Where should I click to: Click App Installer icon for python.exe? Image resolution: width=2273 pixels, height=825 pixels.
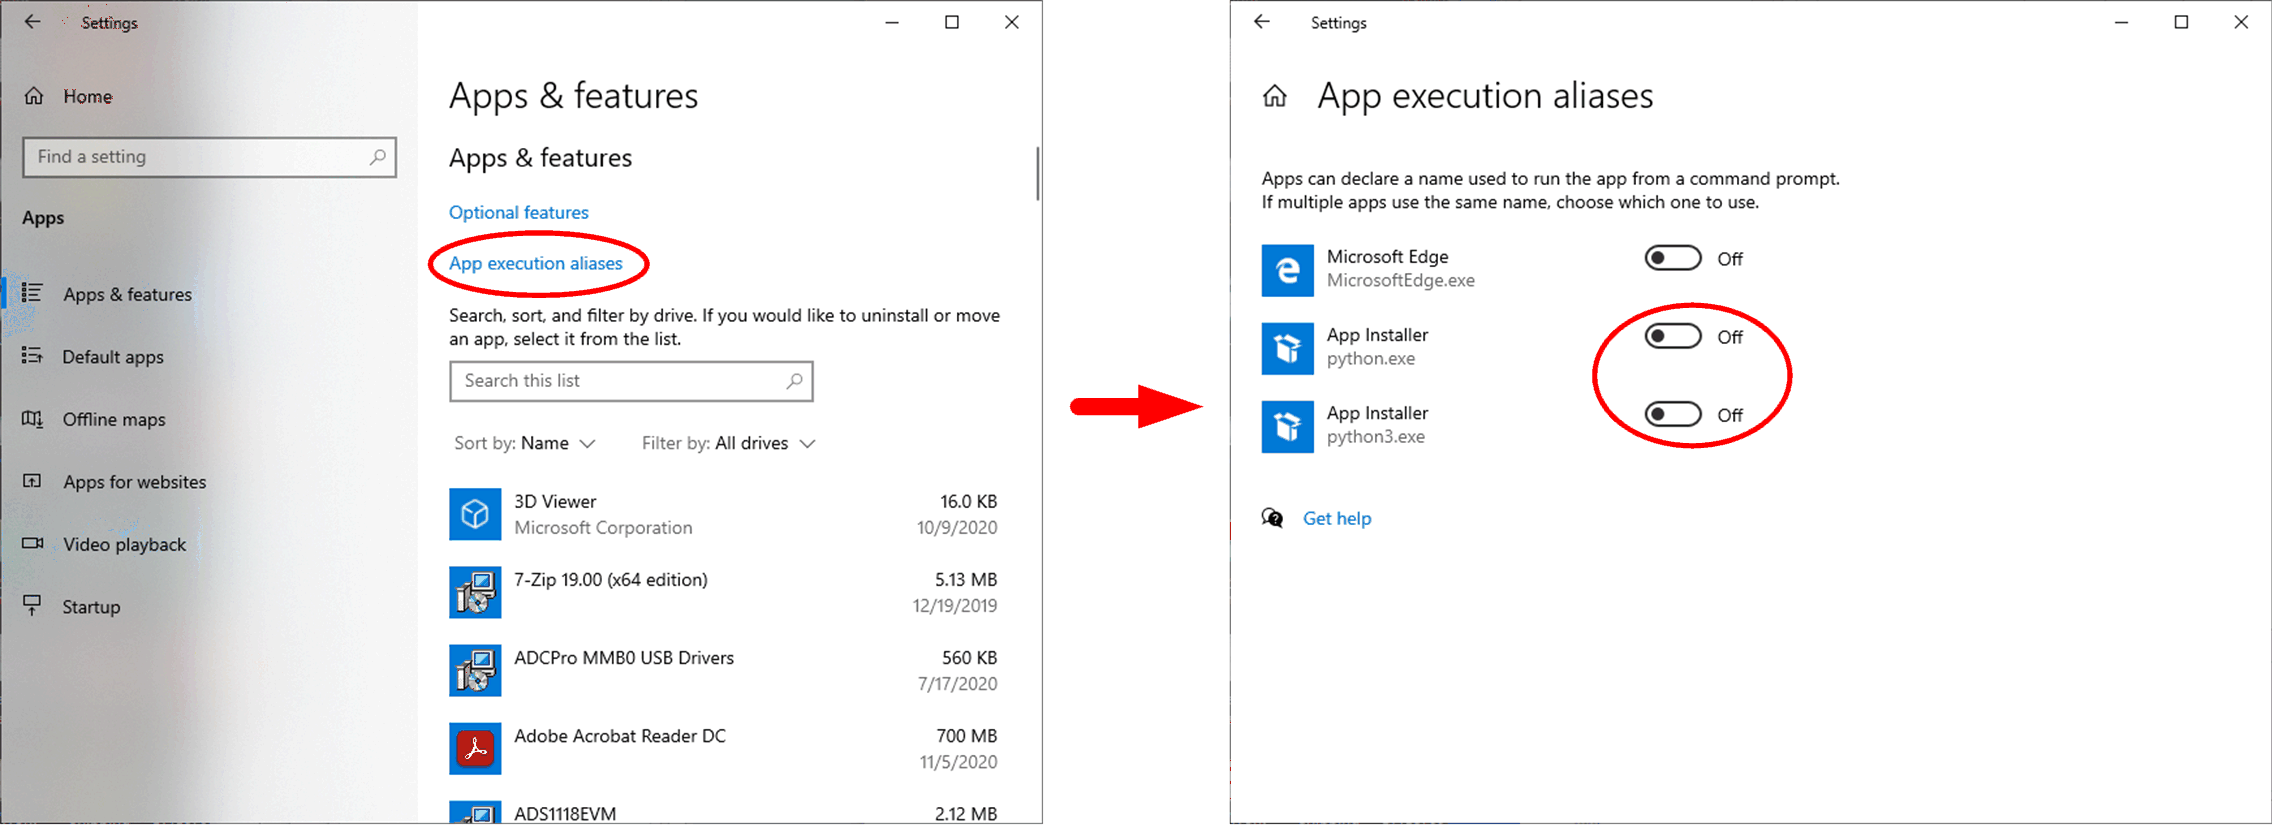pos(1287,348)
